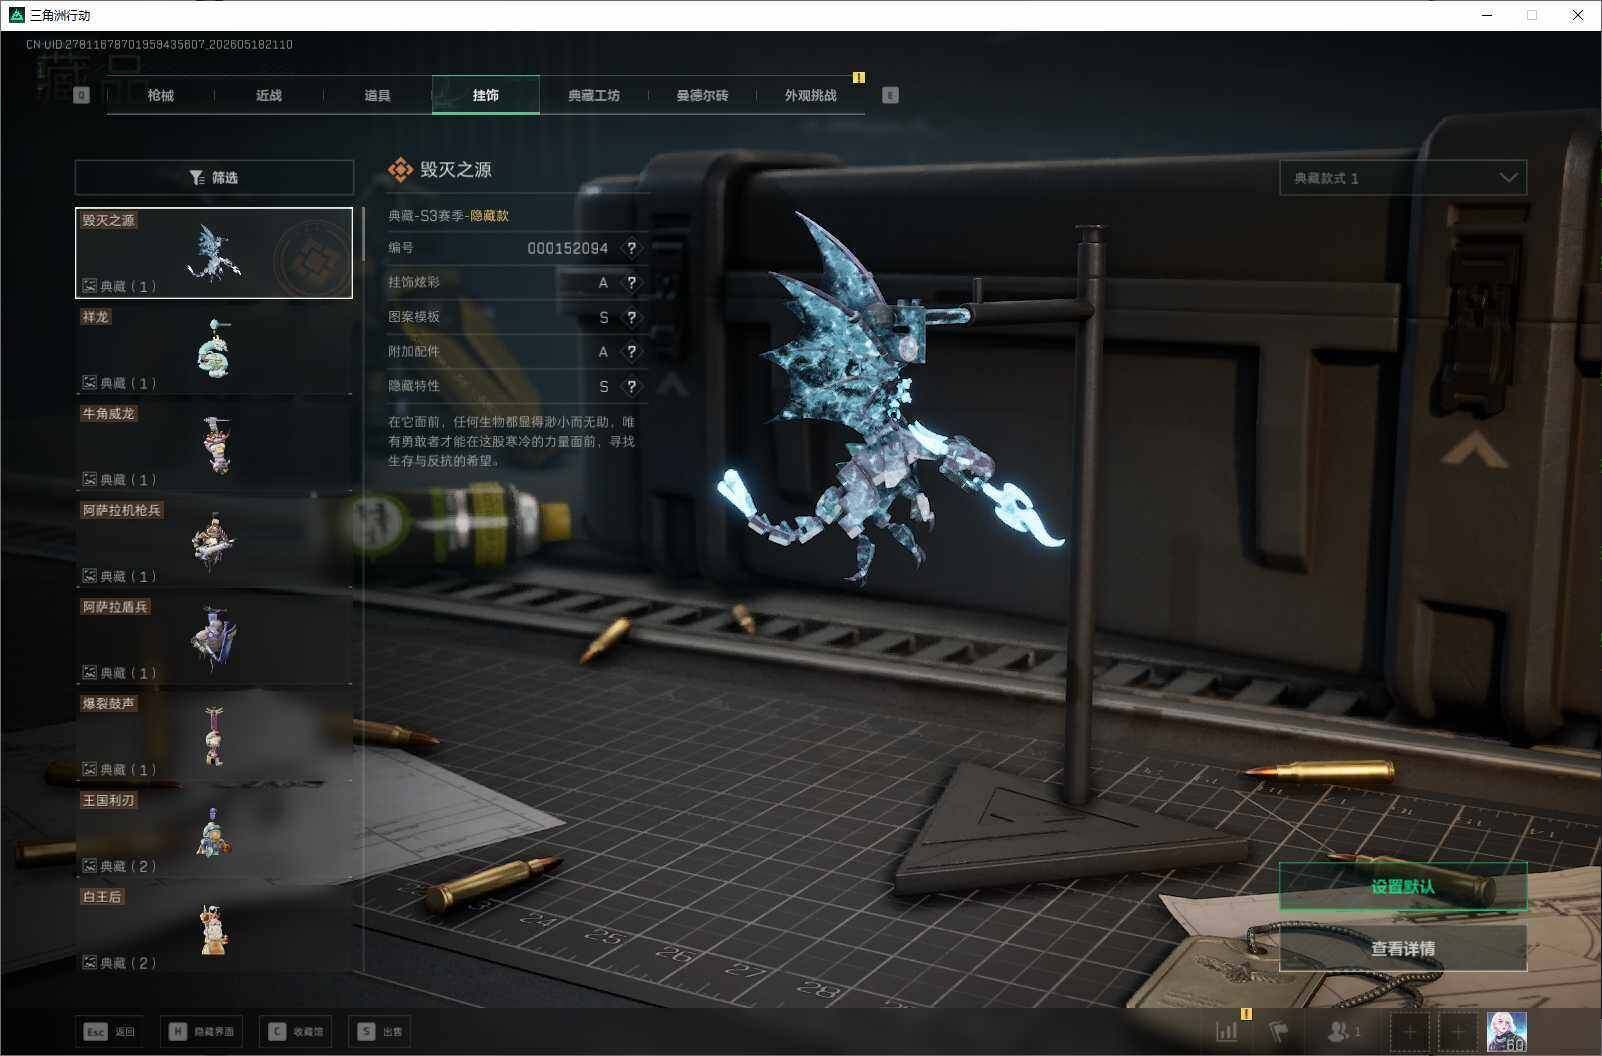Select the 祥龙 charm thumbnail
This screenshot has height=1056, width=1602.
pos(214,349)
